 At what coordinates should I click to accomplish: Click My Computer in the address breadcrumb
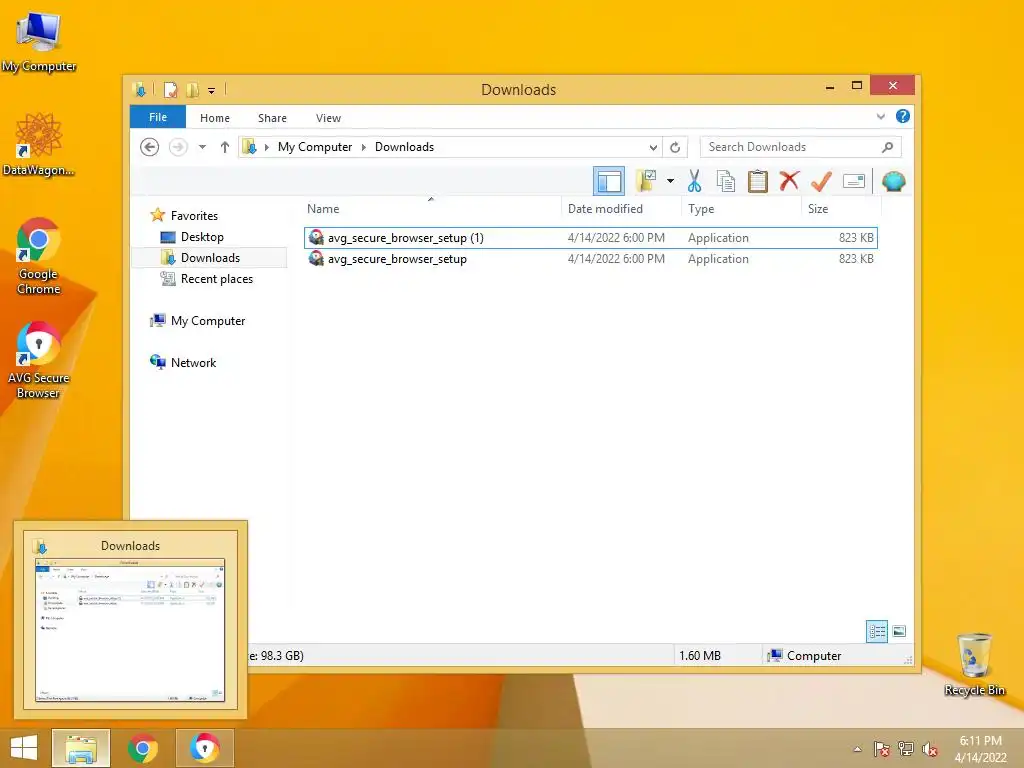(315, 147)
